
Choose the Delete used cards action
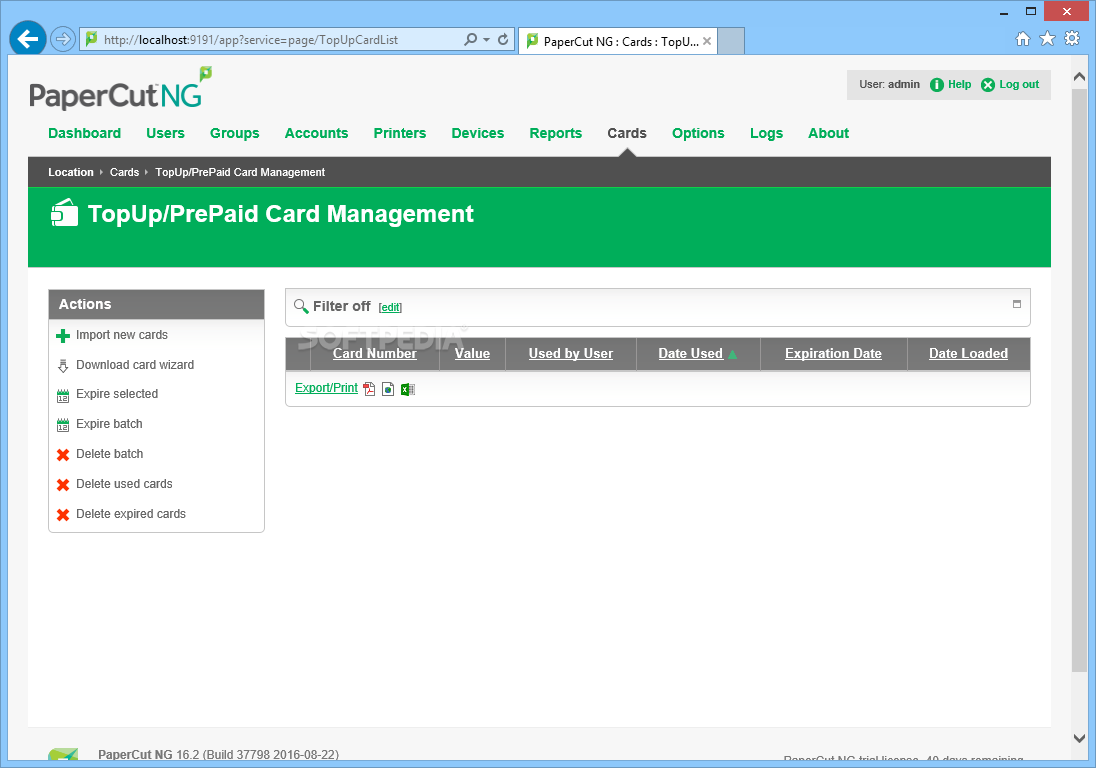point(124,484)
